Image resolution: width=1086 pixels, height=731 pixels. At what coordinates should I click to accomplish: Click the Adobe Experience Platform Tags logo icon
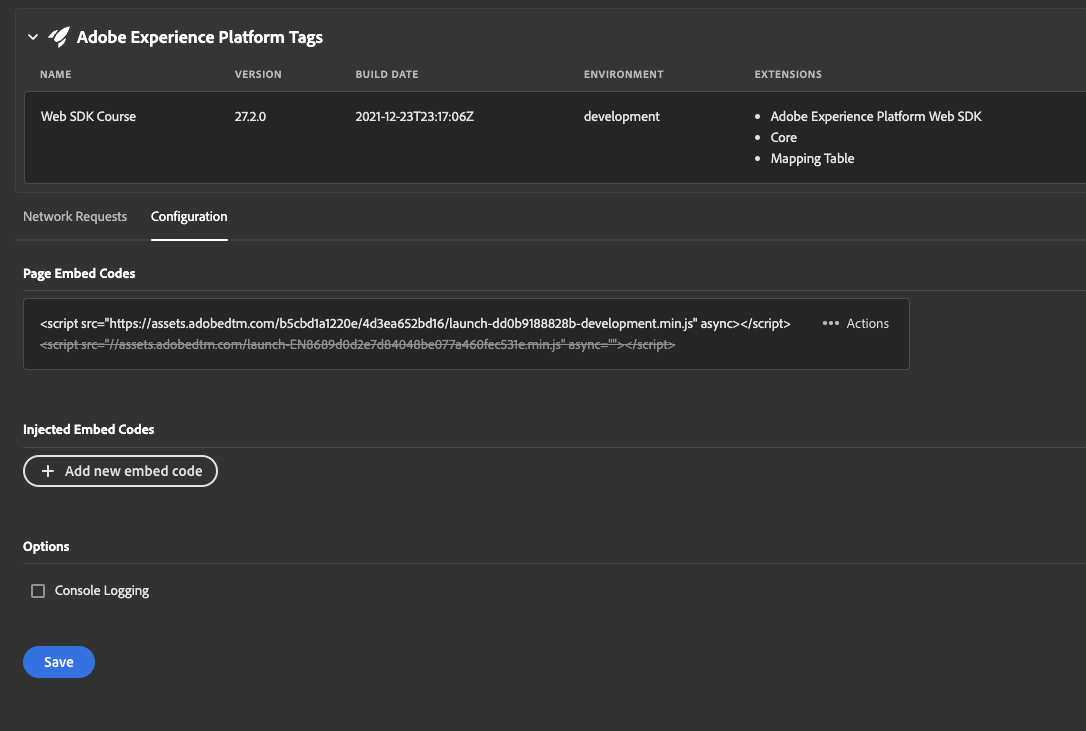60,36
